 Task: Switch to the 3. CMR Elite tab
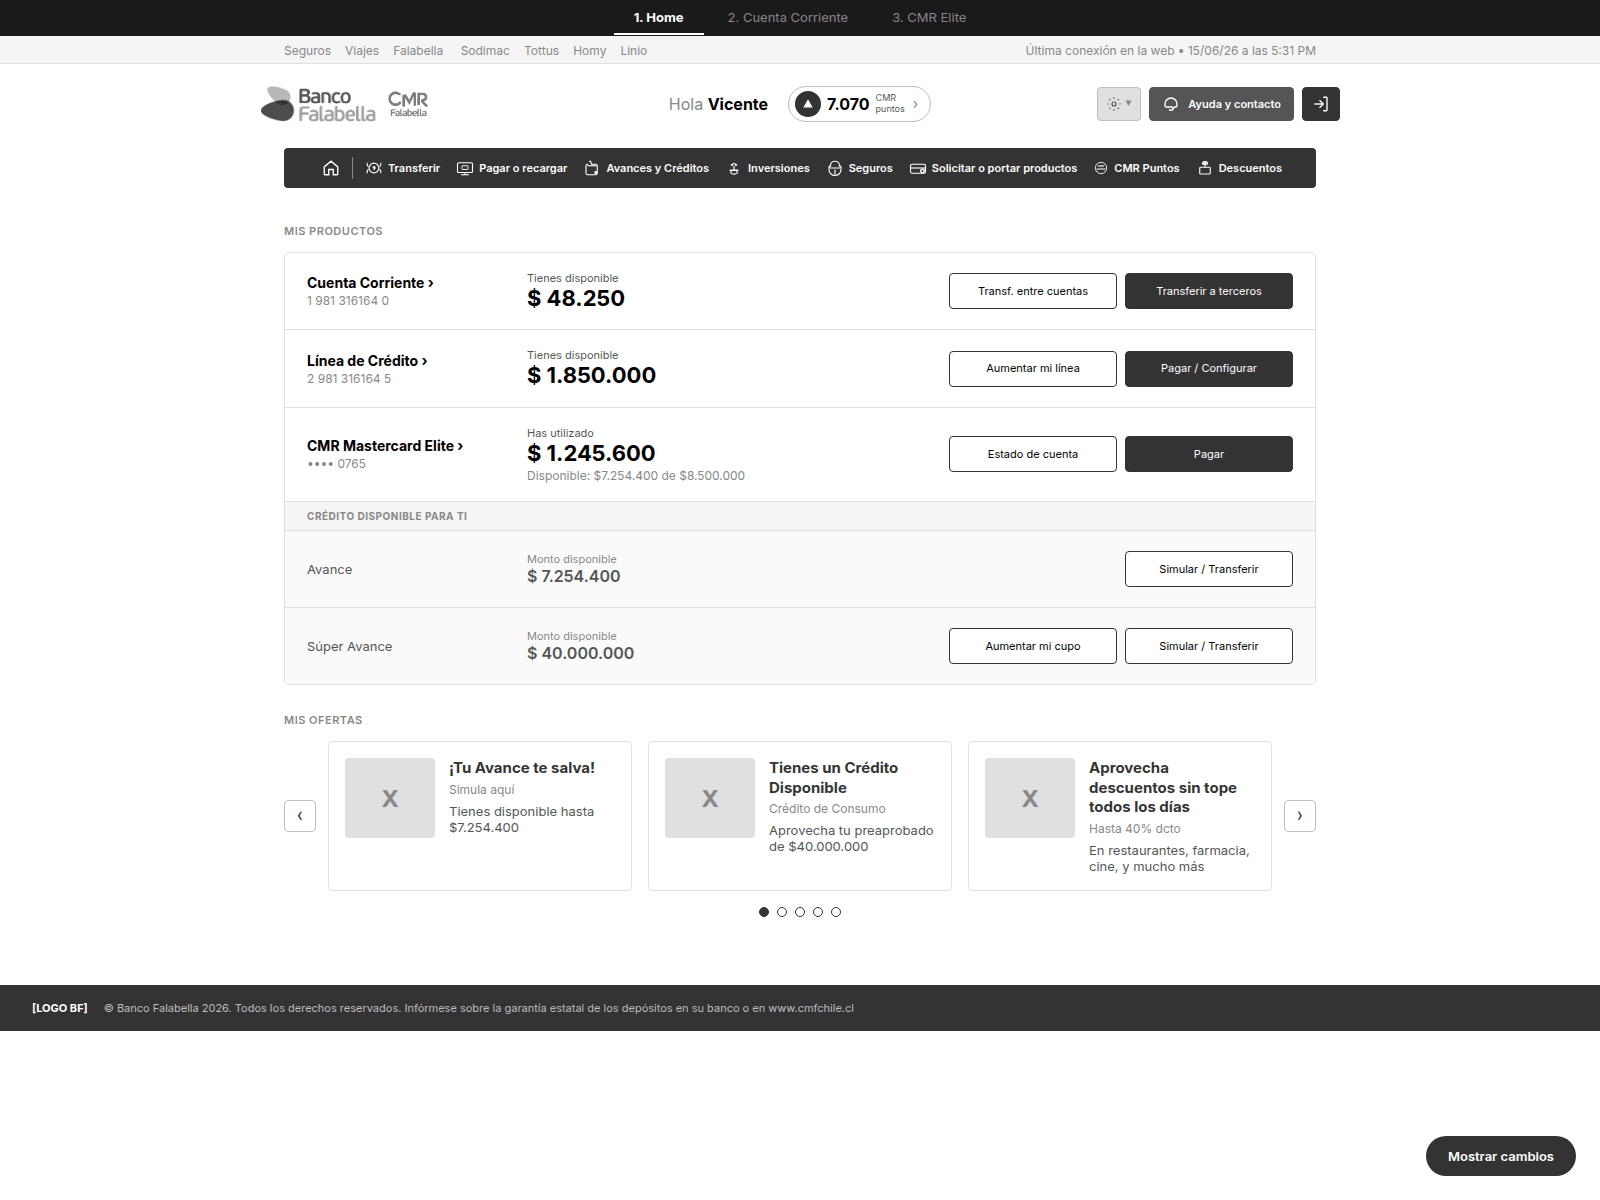[929, 18]
